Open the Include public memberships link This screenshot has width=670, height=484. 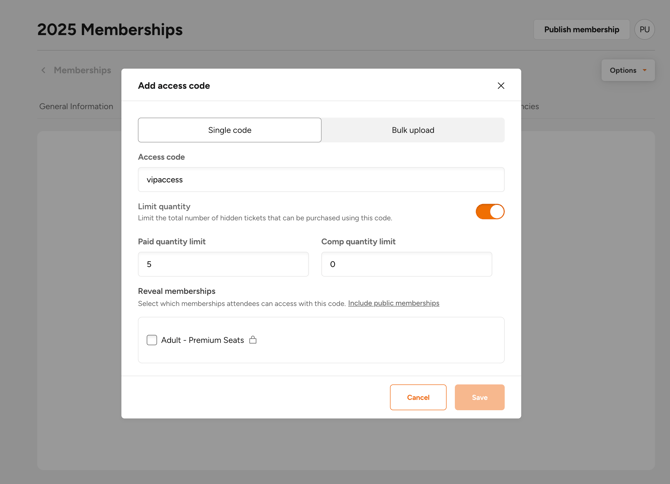click(x=394, y=303)
